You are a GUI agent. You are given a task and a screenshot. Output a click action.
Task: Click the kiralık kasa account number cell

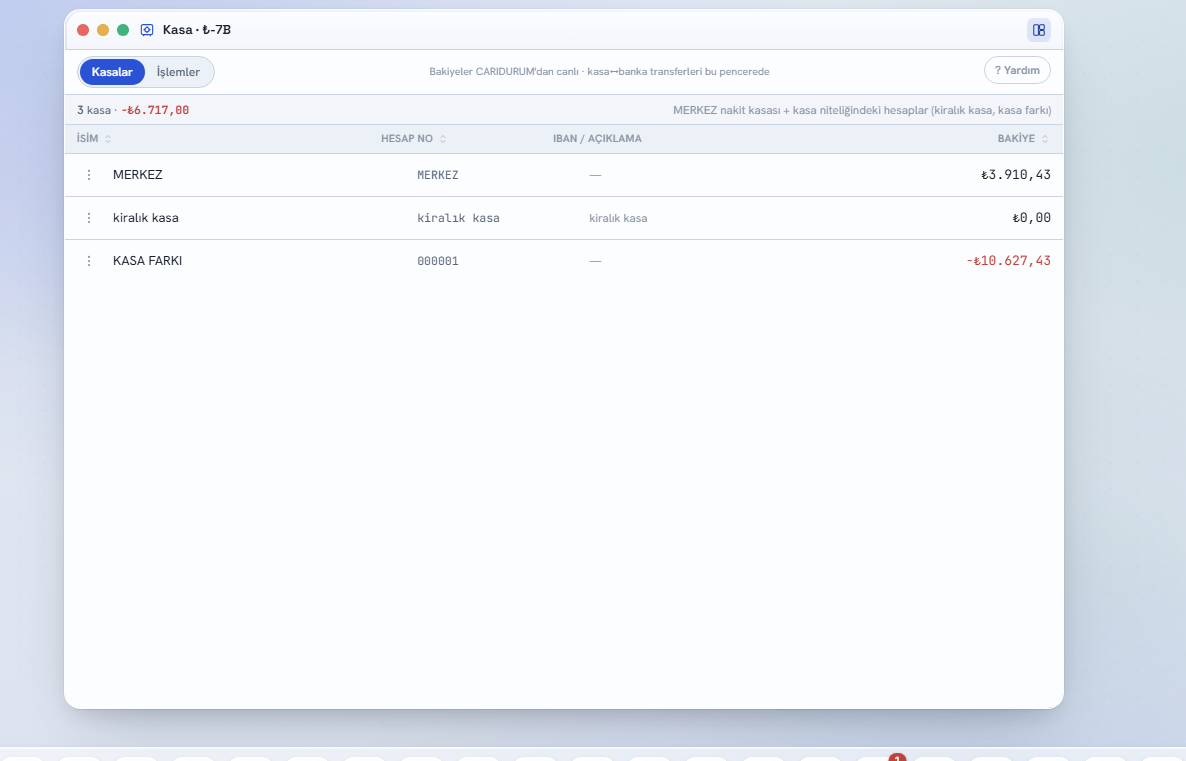point(458,219)
